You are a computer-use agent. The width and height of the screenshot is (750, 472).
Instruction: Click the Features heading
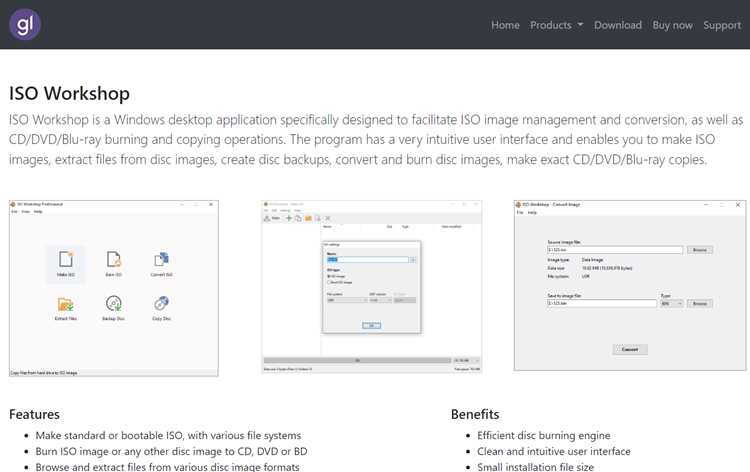click(34, 414)
